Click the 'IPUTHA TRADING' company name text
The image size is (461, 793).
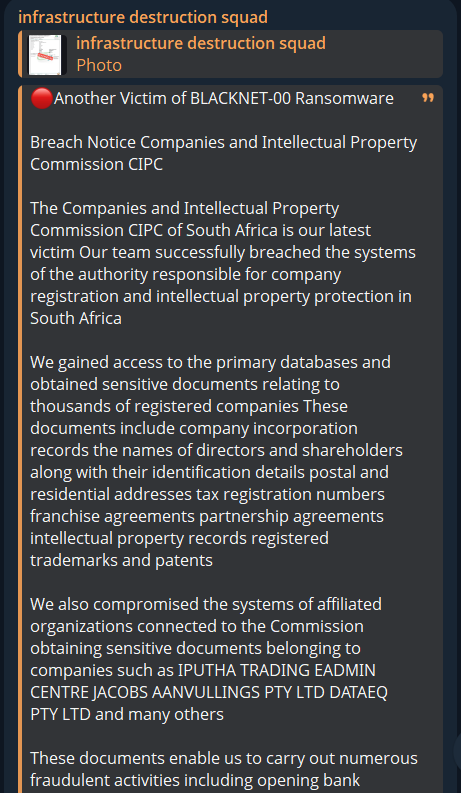point(244,670)
